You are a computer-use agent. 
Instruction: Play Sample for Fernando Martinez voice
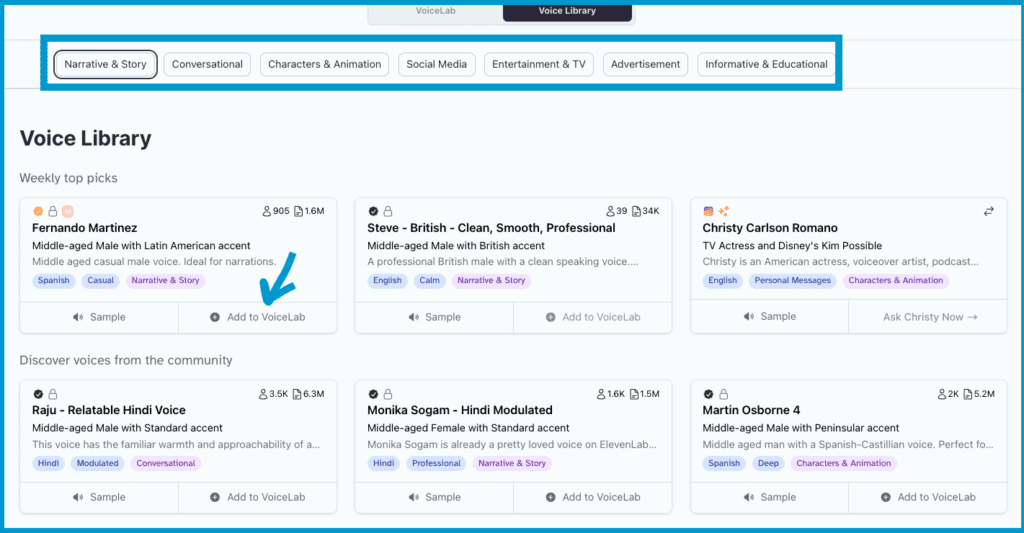coord(98,317)
